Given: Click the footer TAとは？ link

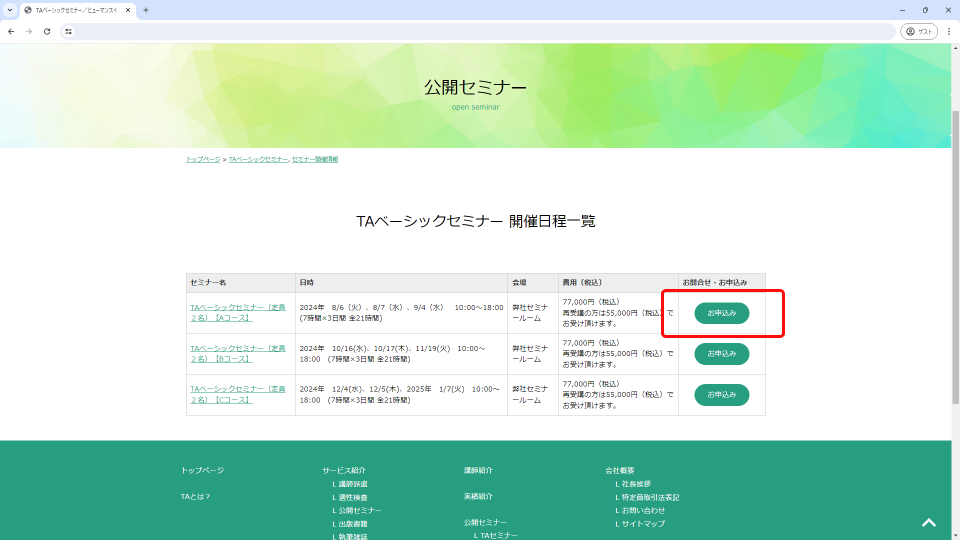Looking at the screenshot, I should tap(195, 497).
